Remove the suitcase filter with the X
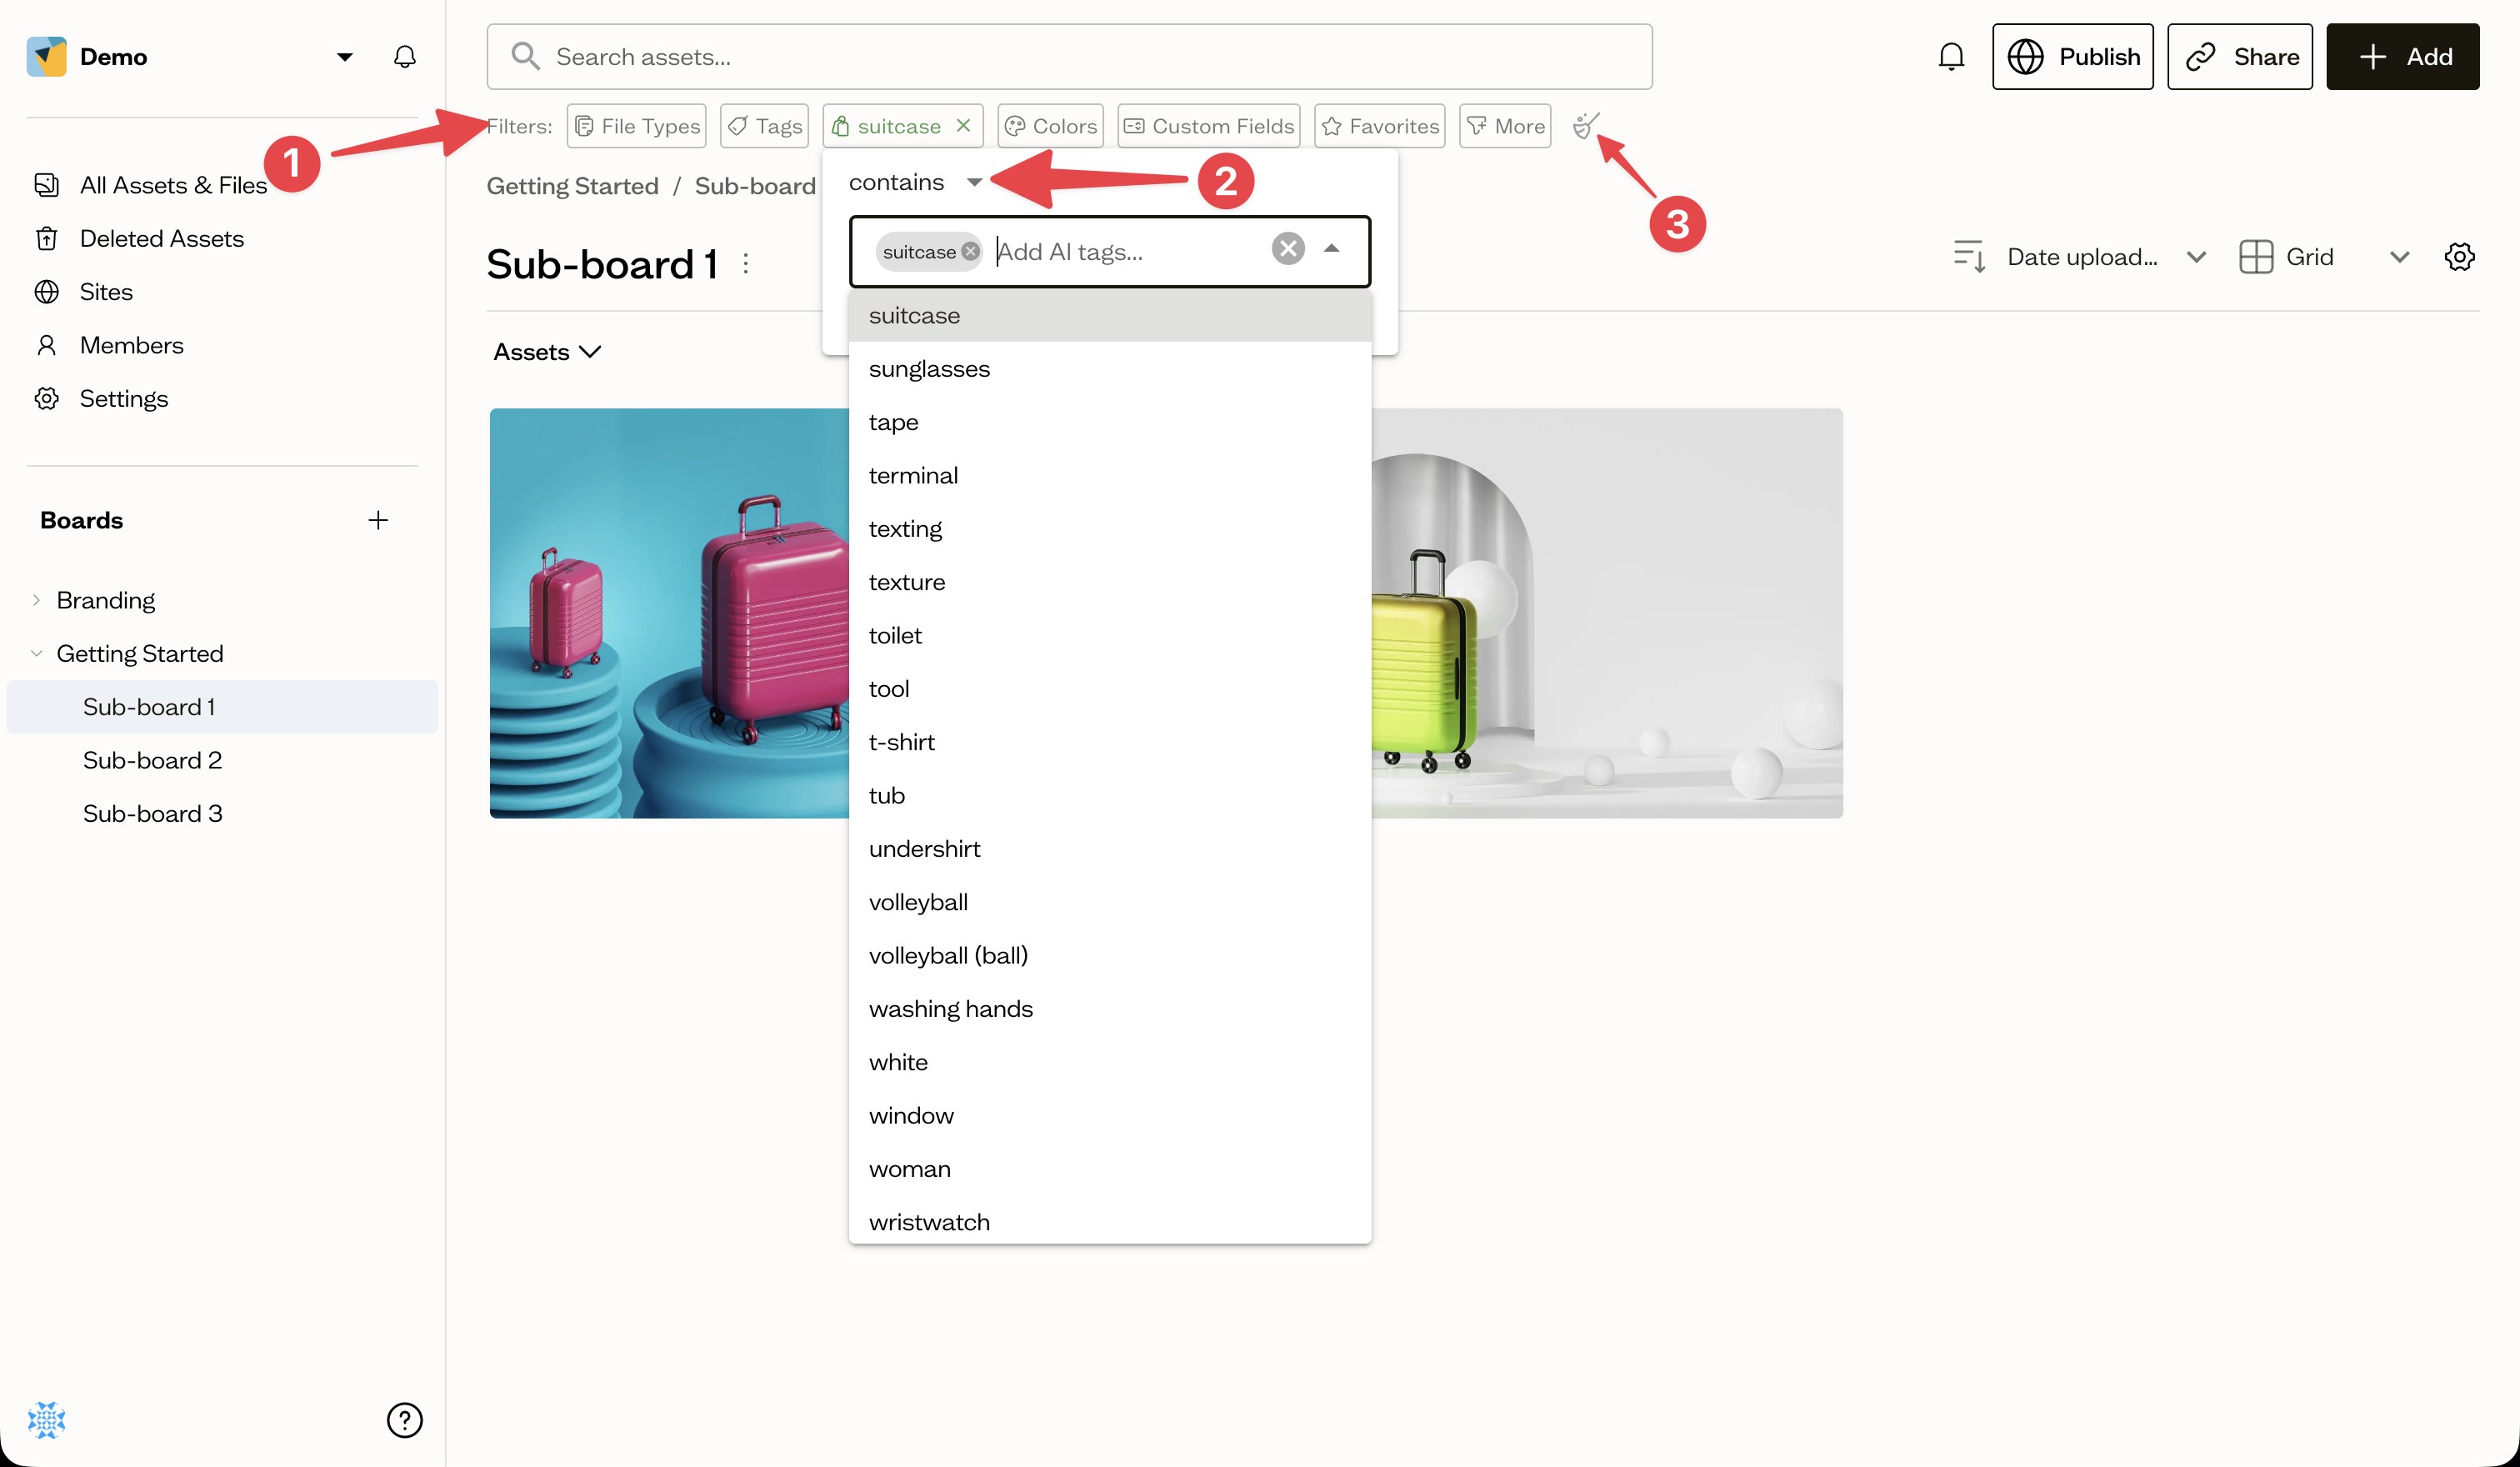Image resolution: width=2520 pixels, height=1467 pixels. click(x=963, y=126)
